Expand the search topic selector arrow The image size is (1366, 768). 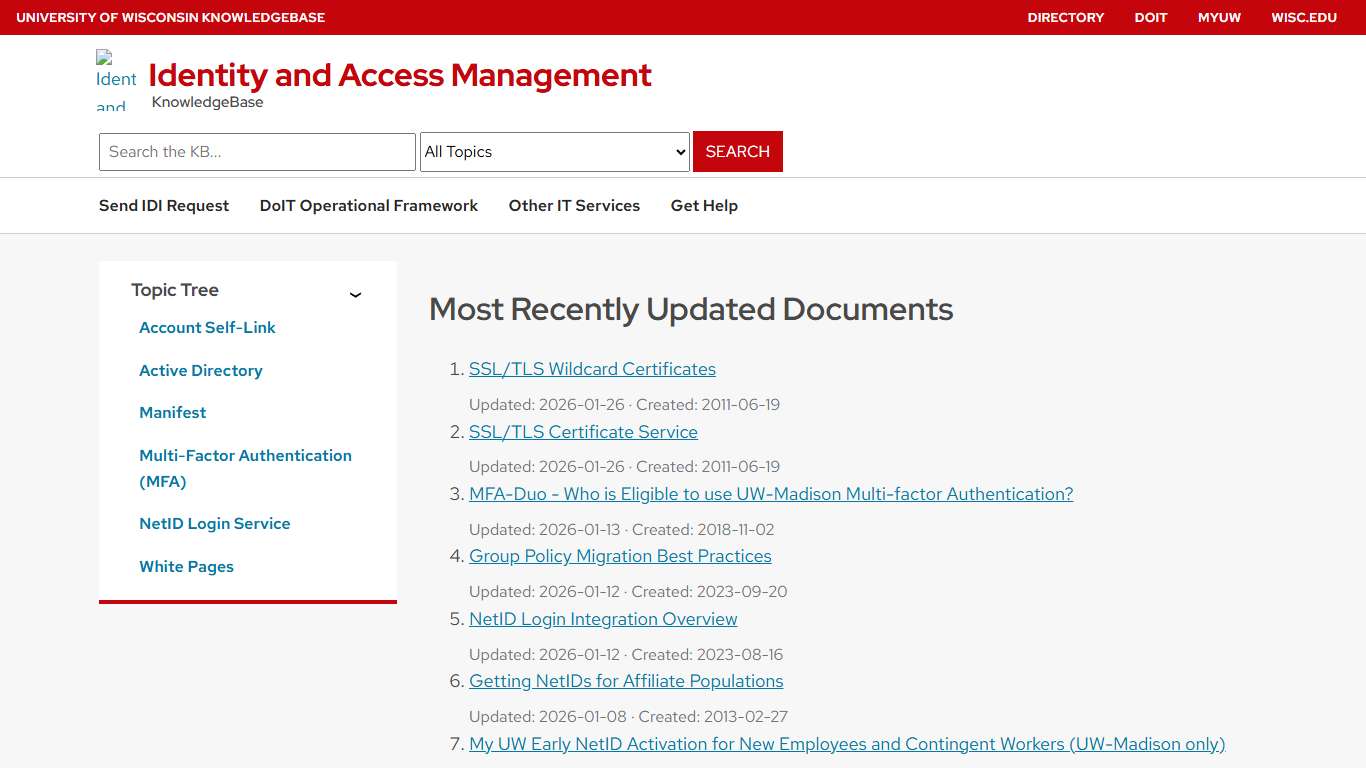click(681, 151)
